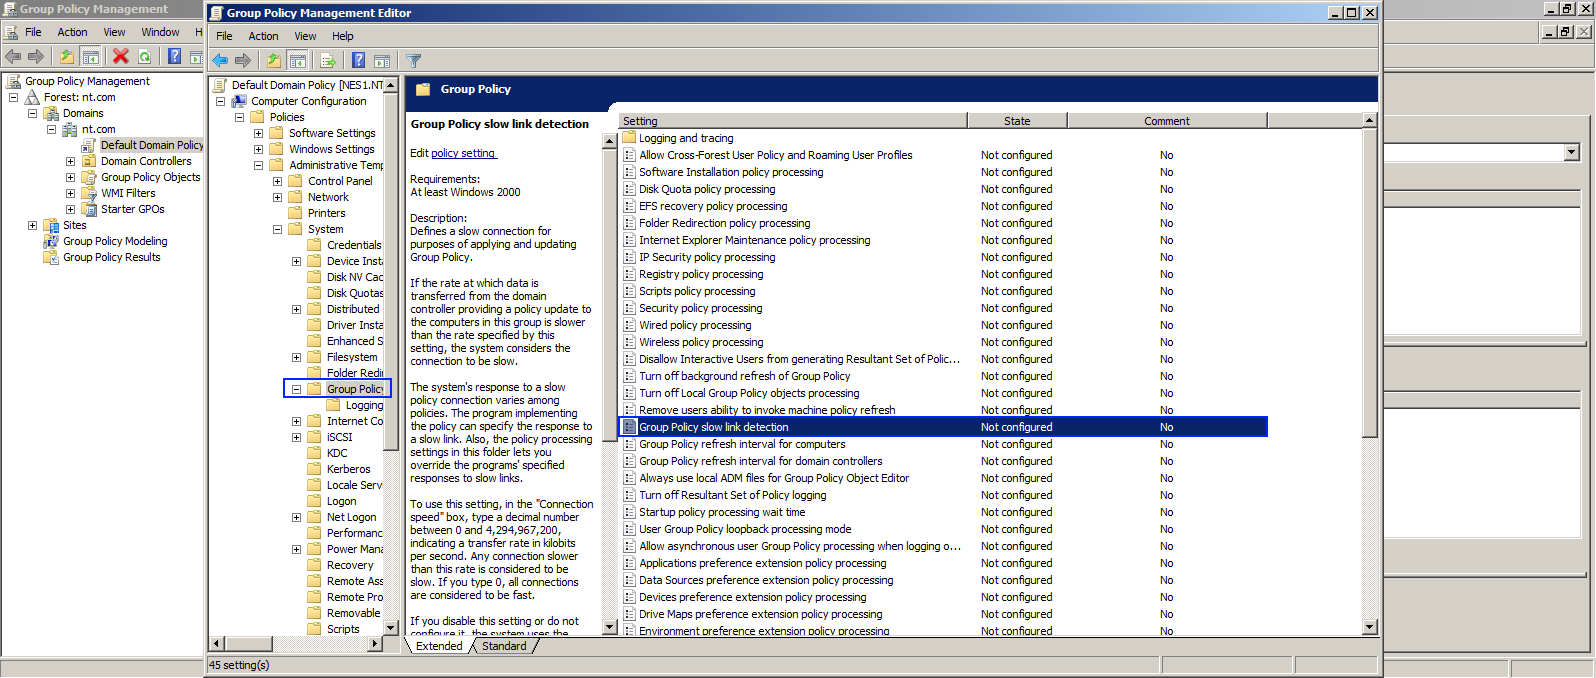Click the Editor tree horizontal scroll right arrow
Viewport: 1596px width, 678px height.
coord(376,643)
